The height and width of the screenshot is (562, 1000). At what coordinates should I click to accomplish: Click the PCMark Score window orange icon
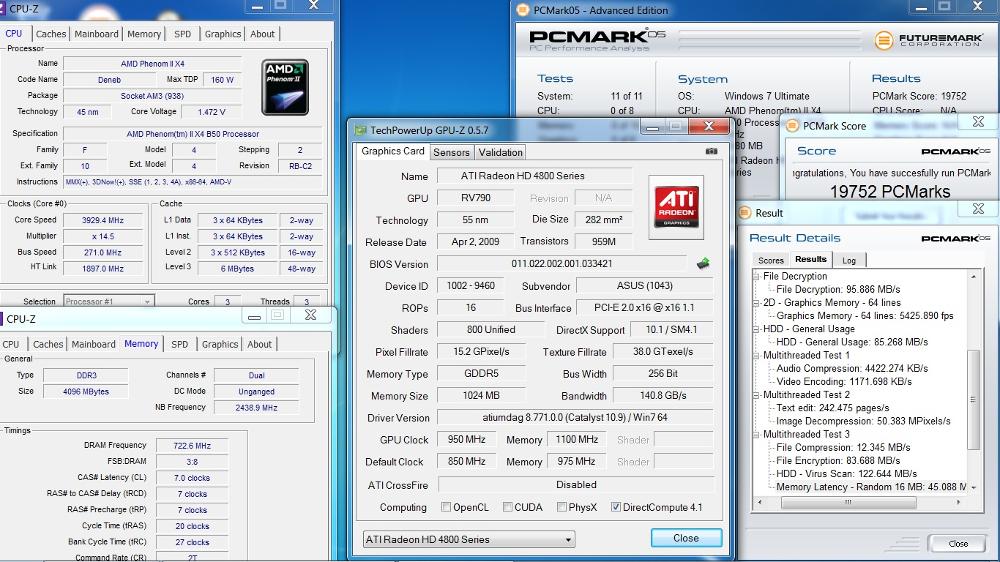pyautogui.click(x=792, y=126)
